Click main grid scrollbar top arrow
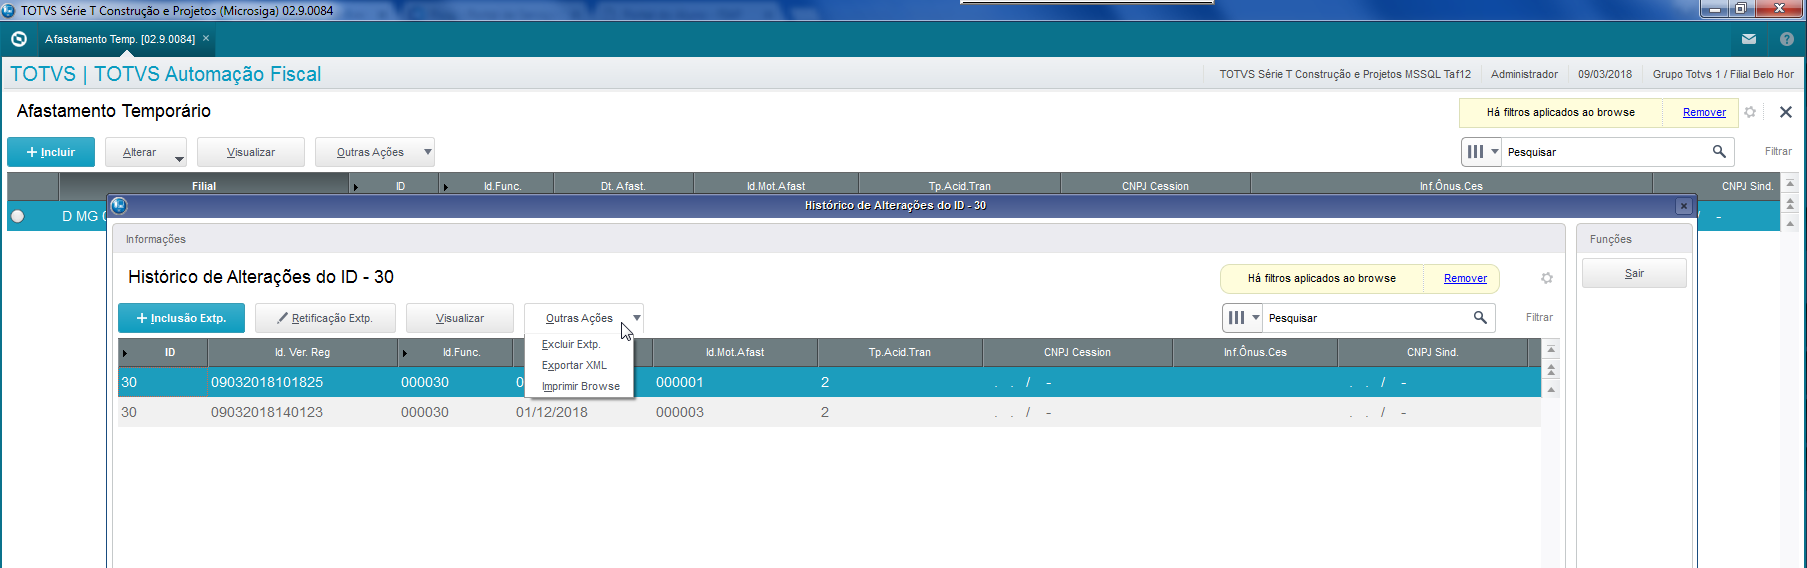The height and width of the screenshot is (568, 1807). pyautogui.click(x=1790, y=184)
